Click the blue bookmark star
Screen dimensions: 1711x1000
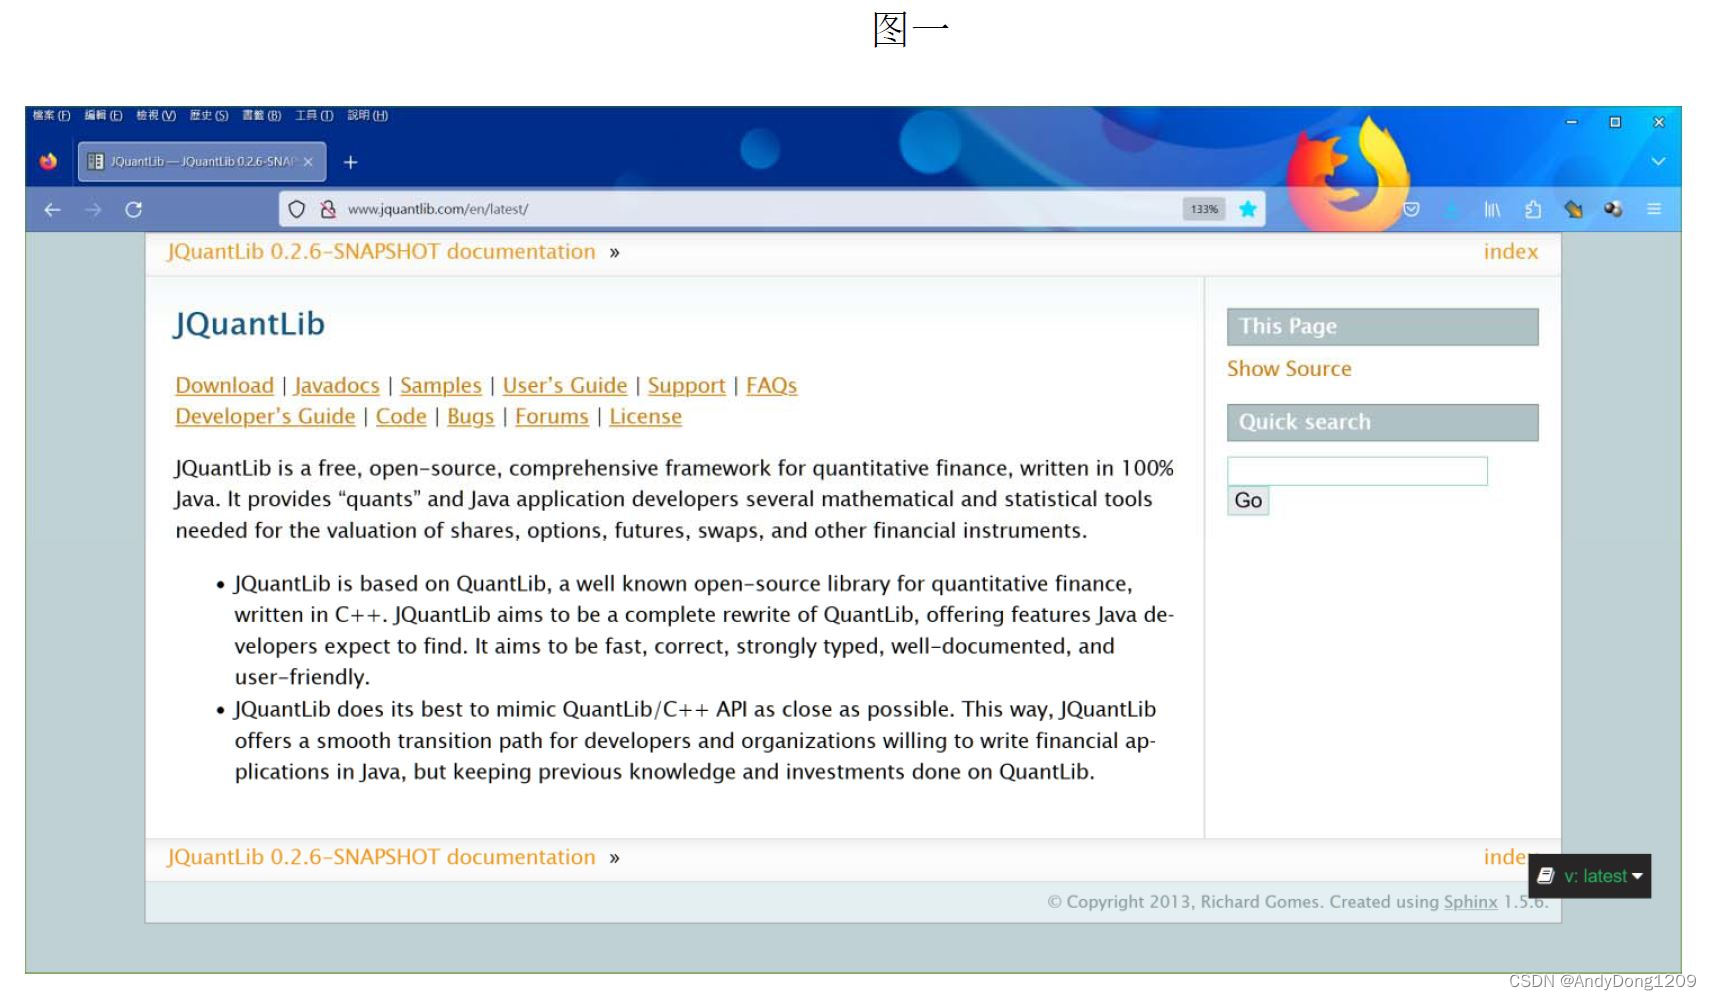point(1247,209)
